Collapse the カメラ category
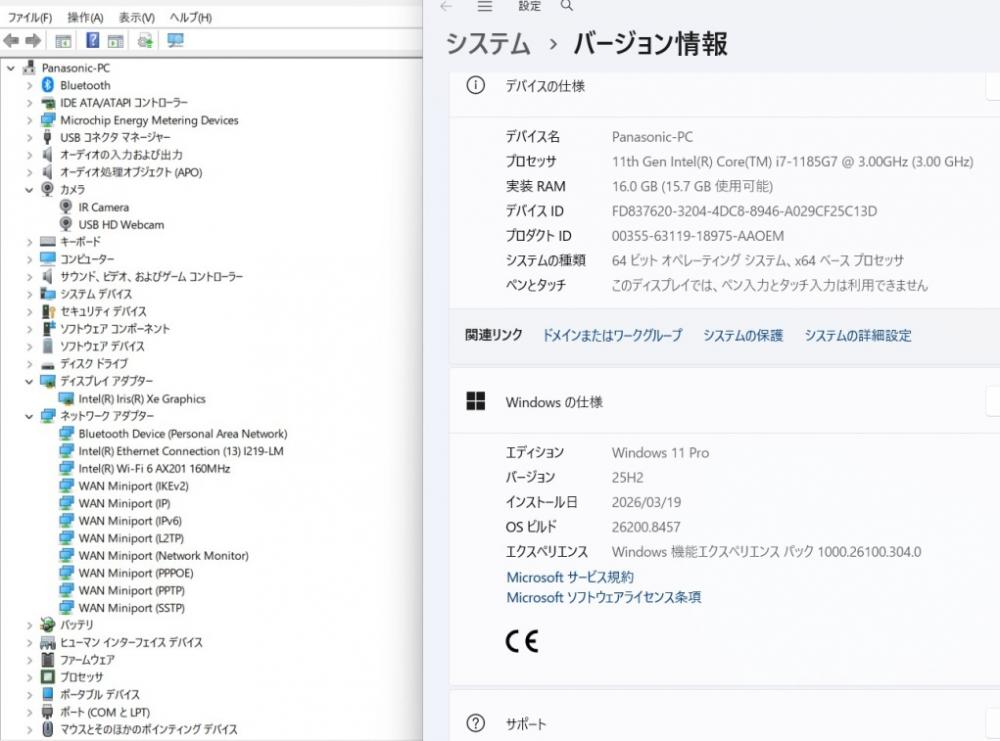The height and width of the screenshot is (741, 1000). click(29, 189)
